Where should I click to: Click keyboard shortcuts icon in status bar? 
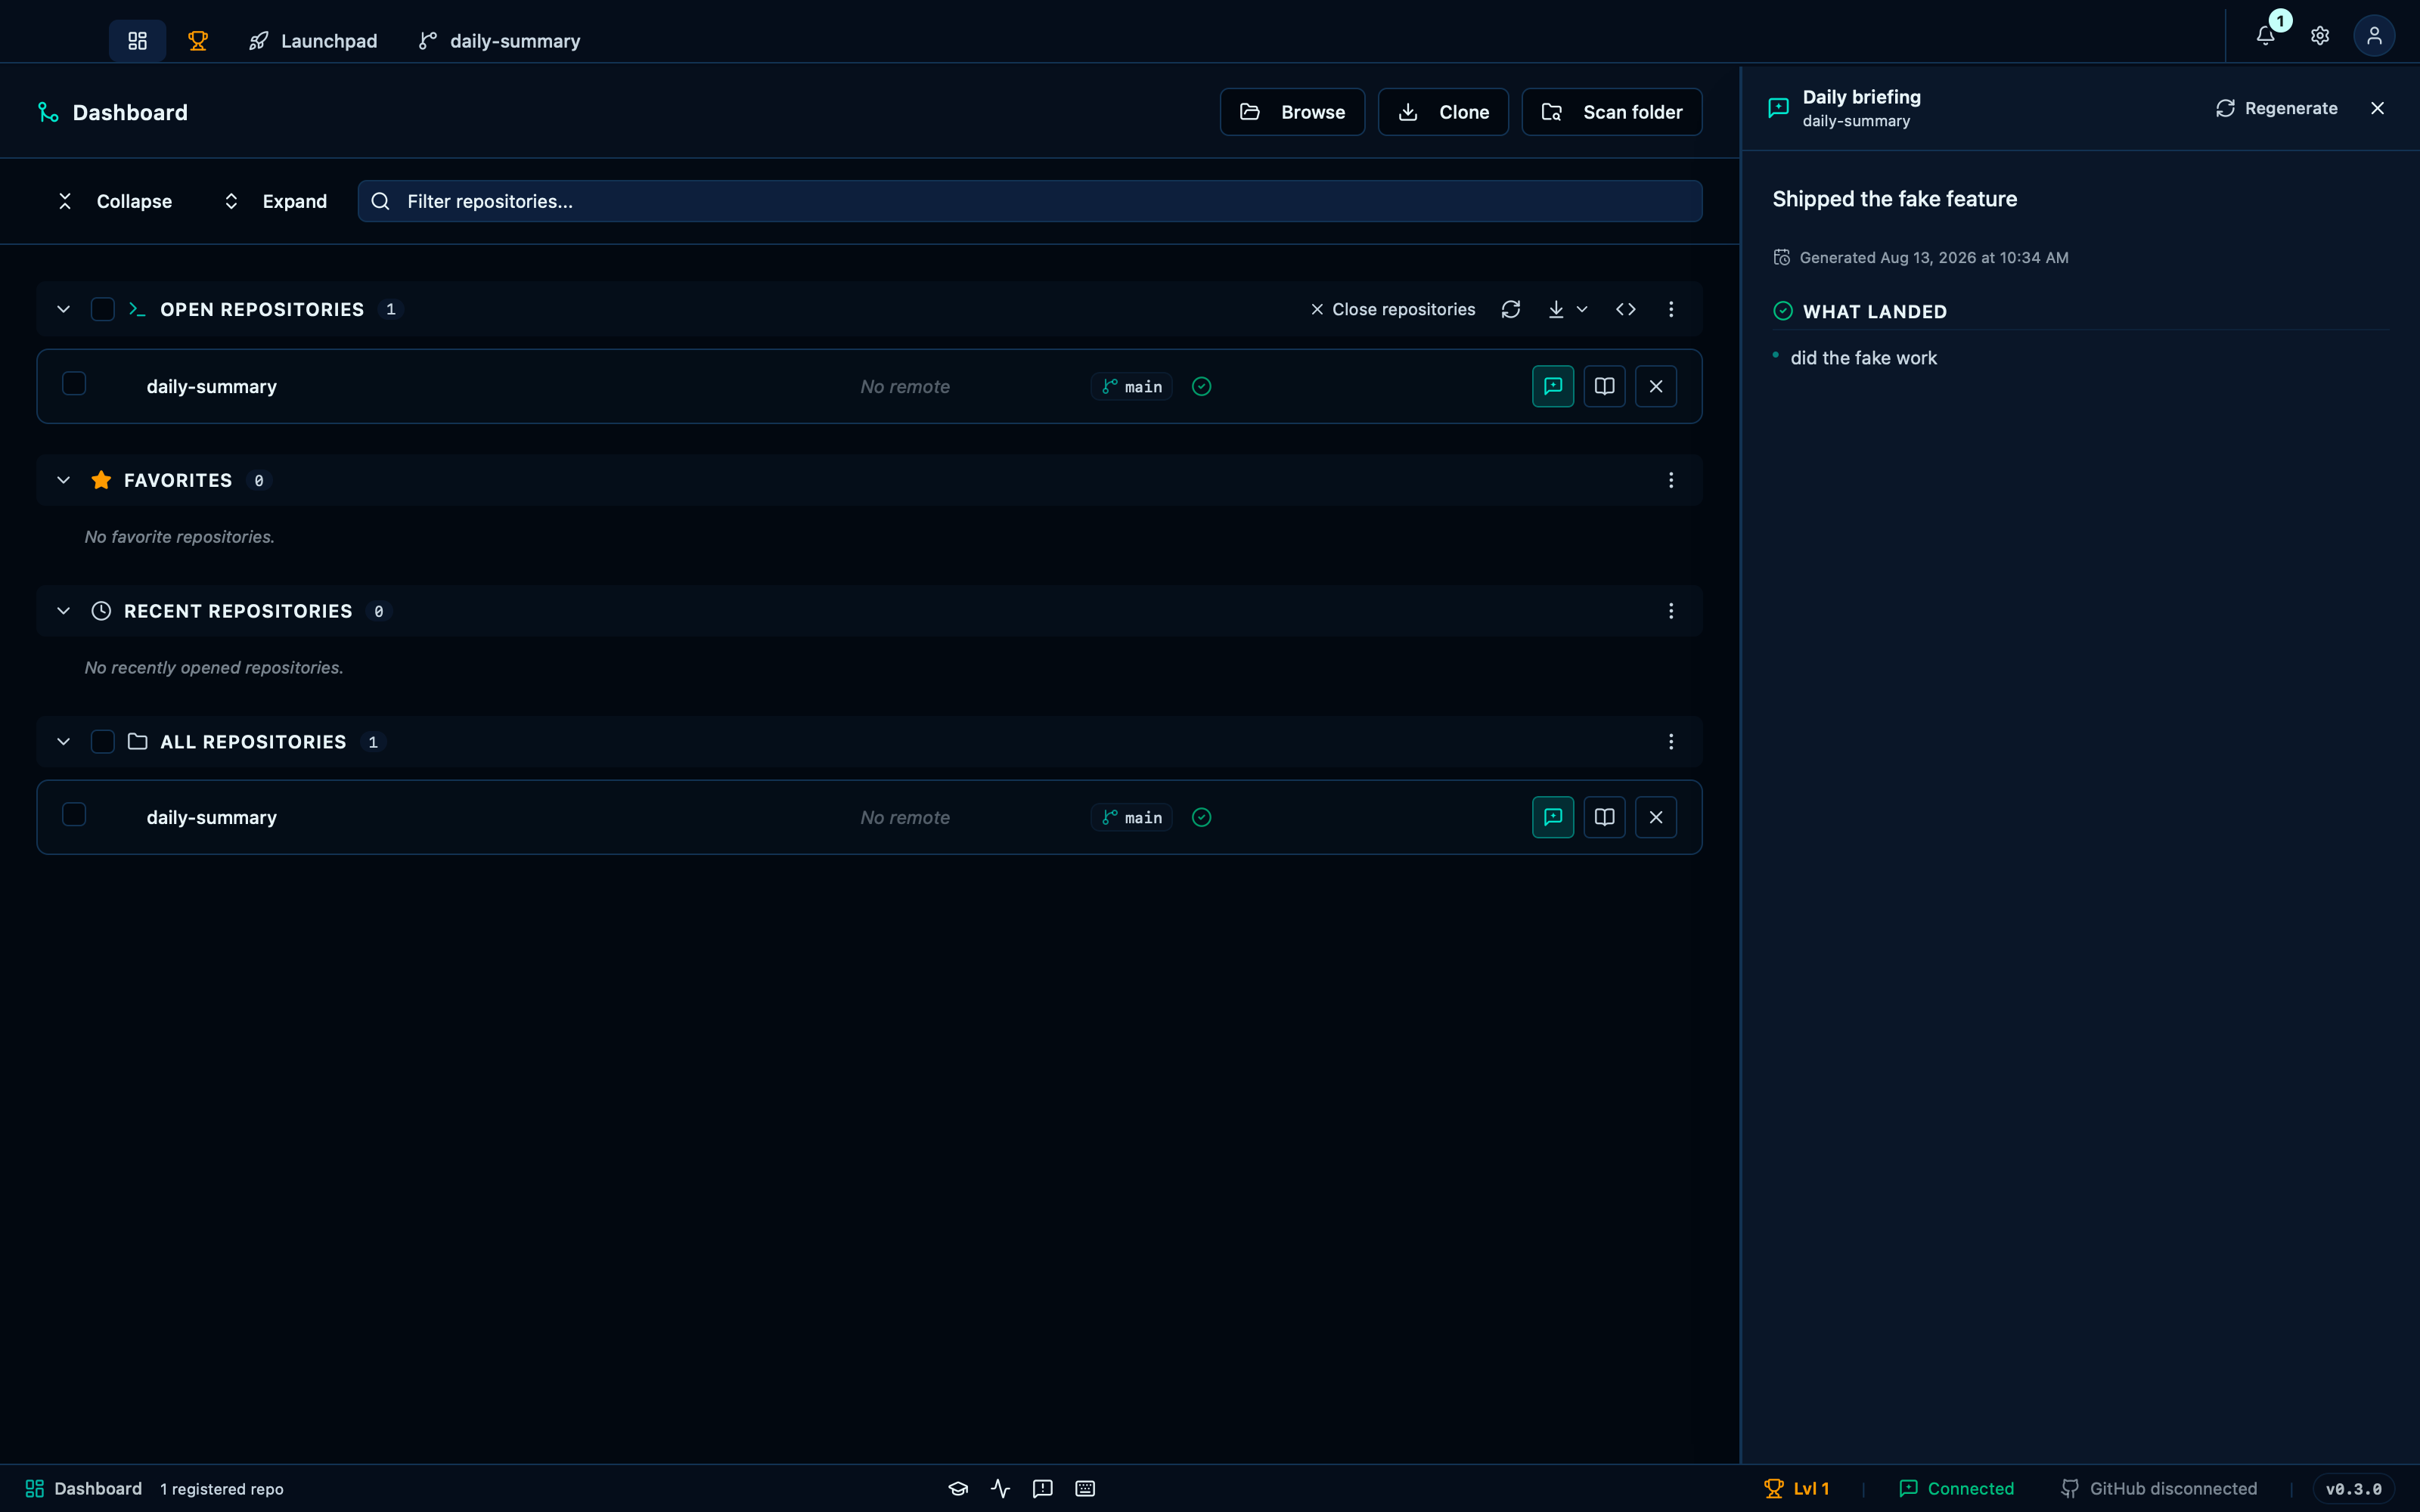(x=1085, y=1488)
